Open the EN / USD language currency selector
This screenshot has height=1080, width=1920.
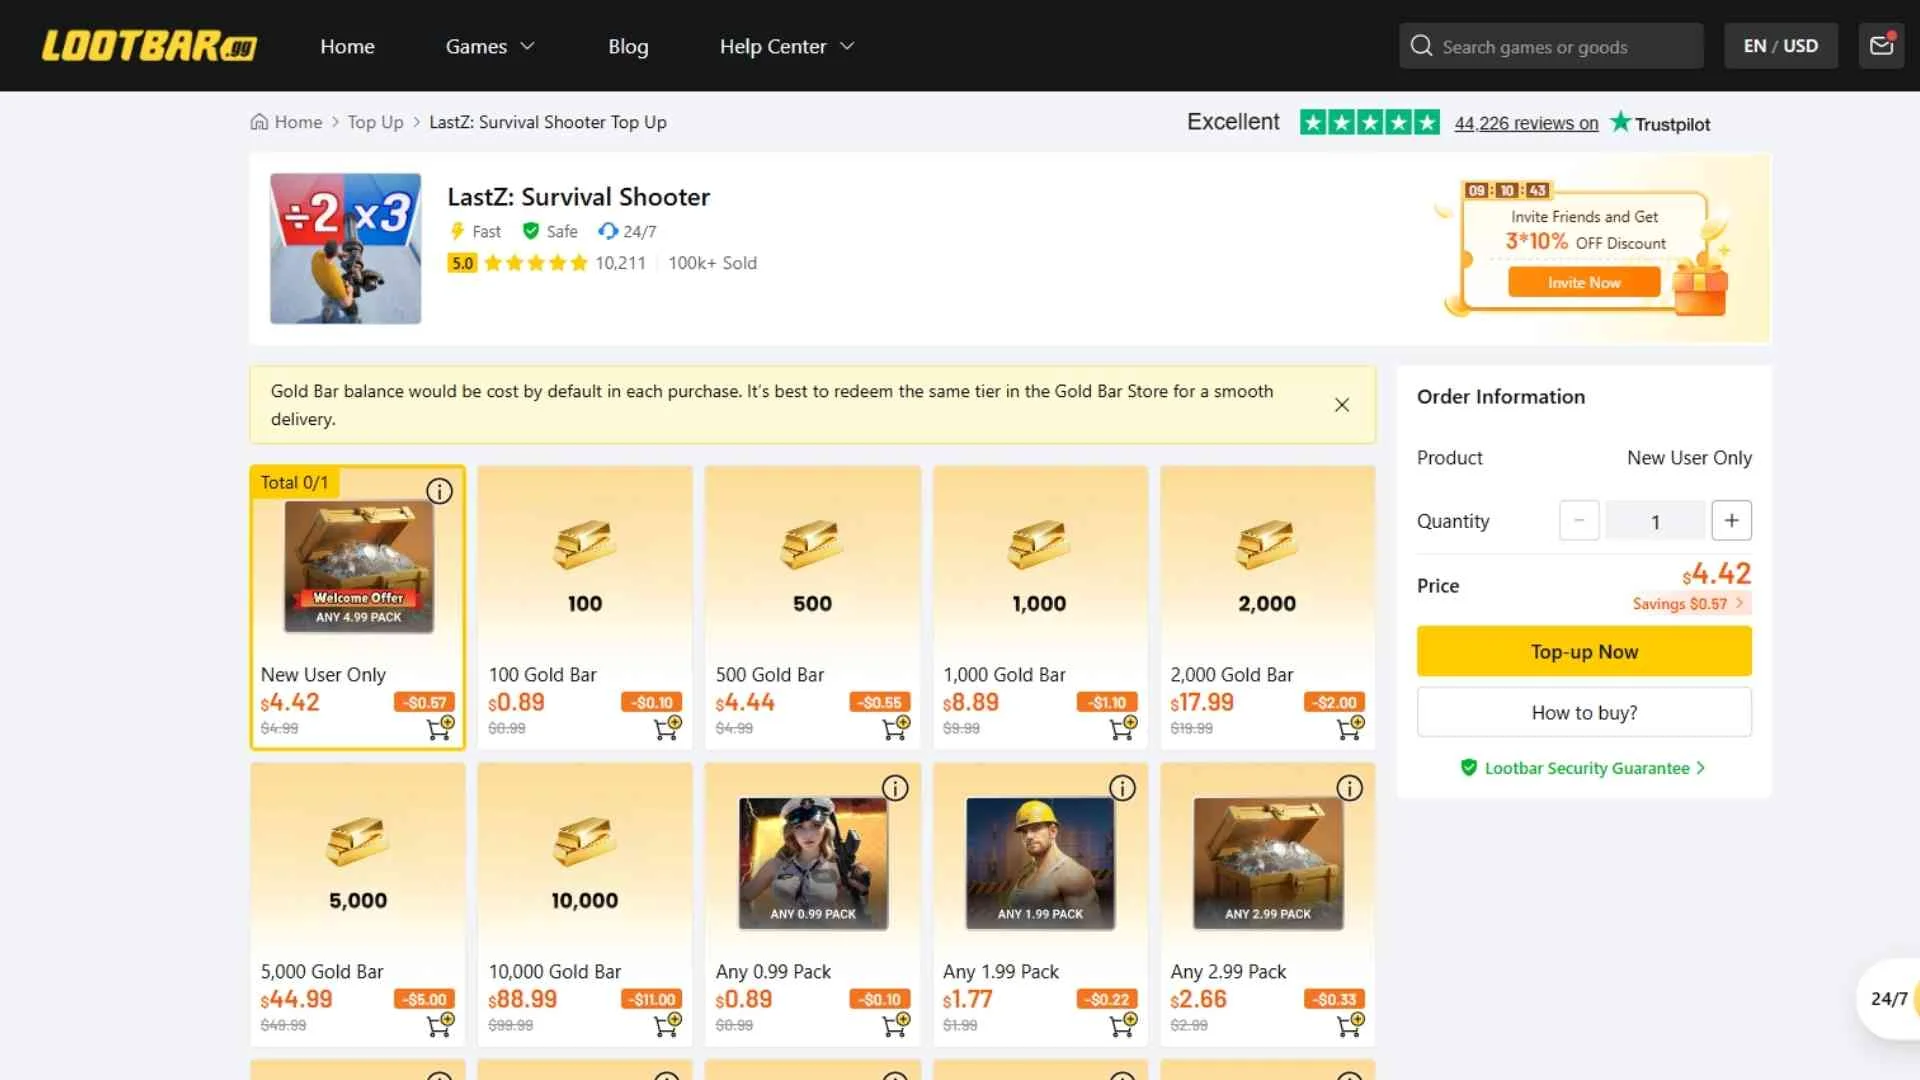click(1780, 46)
